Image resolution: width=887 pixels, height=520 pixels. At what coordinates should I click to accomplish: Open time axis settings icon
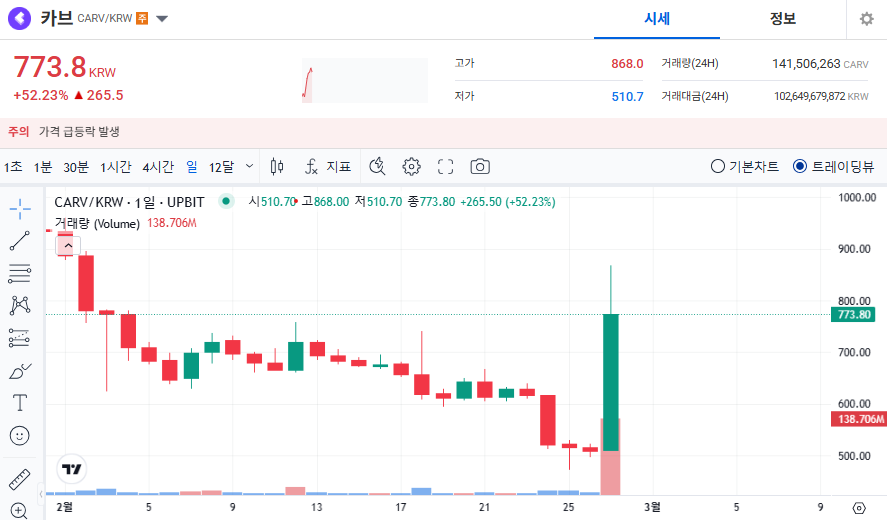(859, 508)
